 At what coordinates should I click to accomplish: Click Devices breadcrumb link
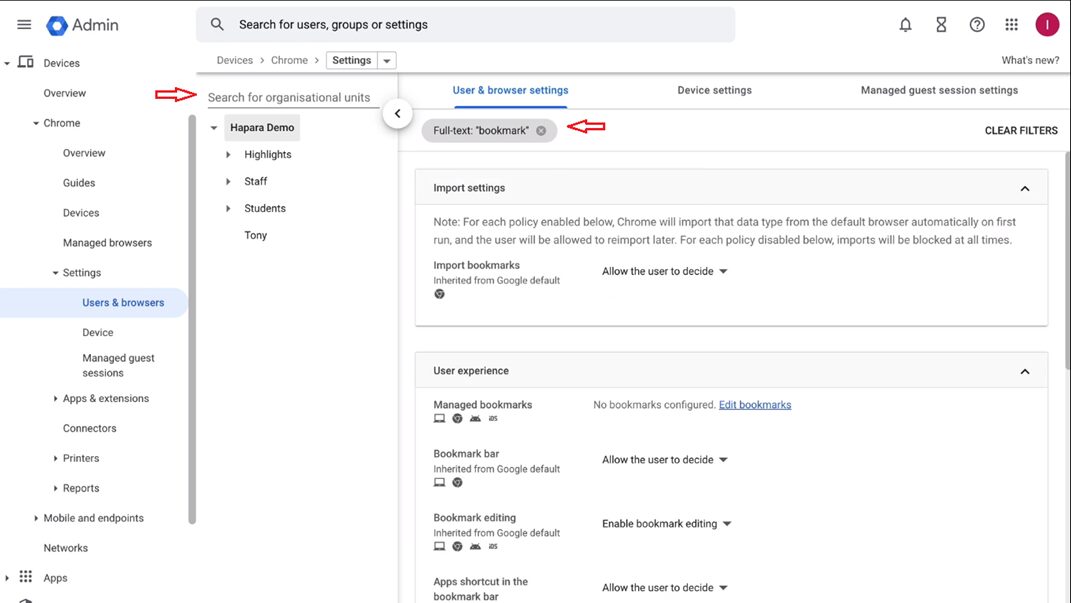click(234, 60)
